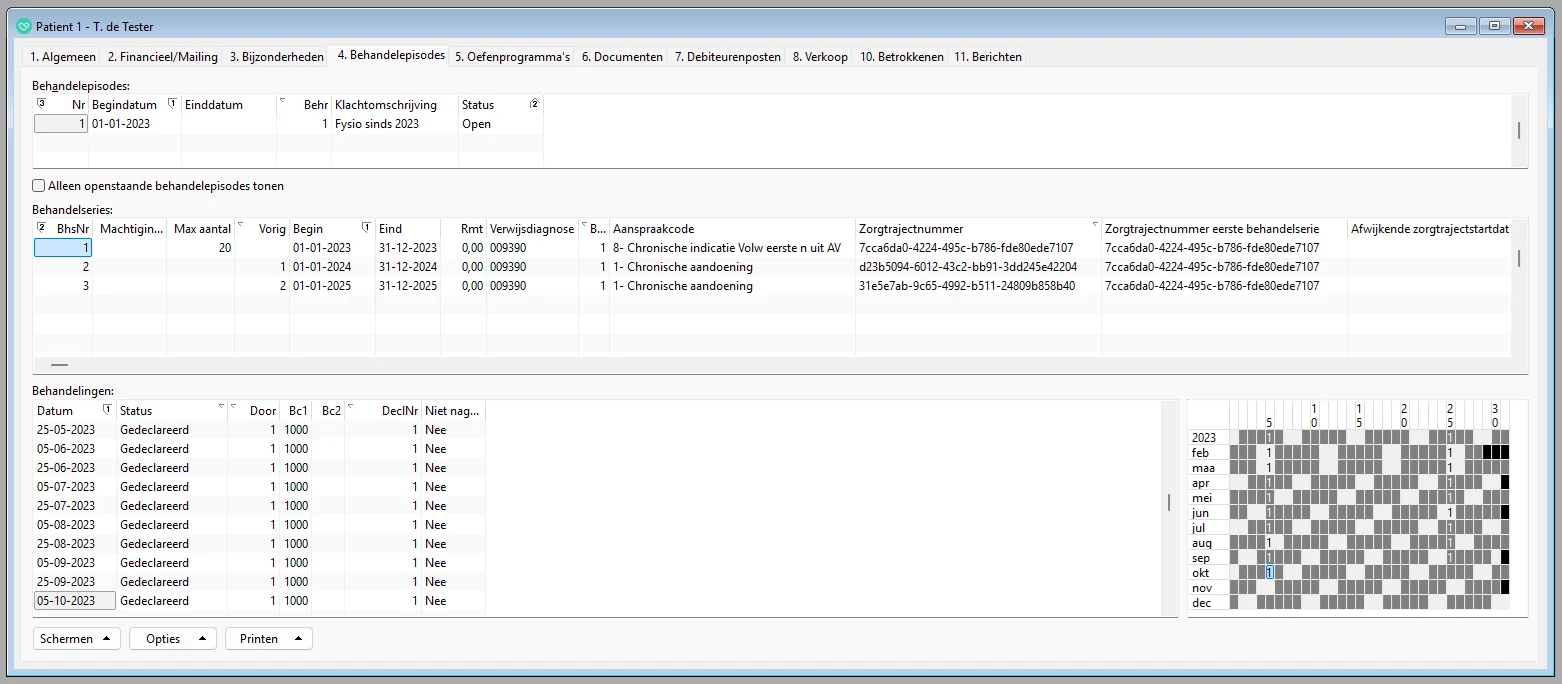This screenshot has width=1562, height=684.
Task: Click sort indicator on BhsNr column header
Action: [x=41, y=228]
